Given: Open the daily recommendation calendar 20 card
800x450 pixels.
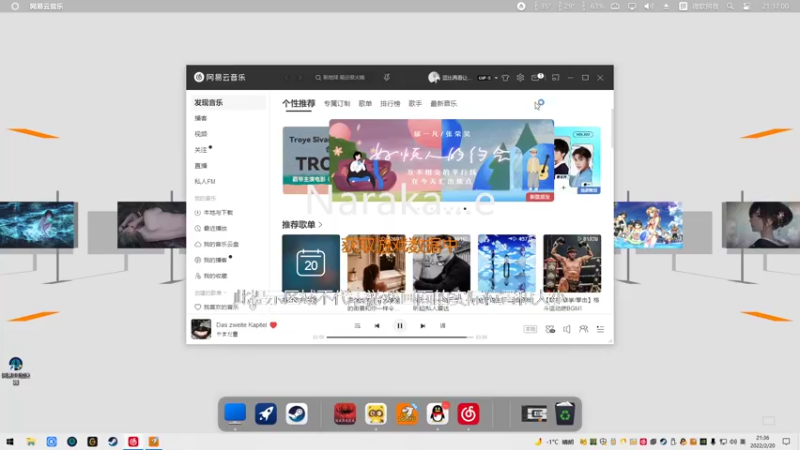Looking at the screenshot, I should pos(311,263).
